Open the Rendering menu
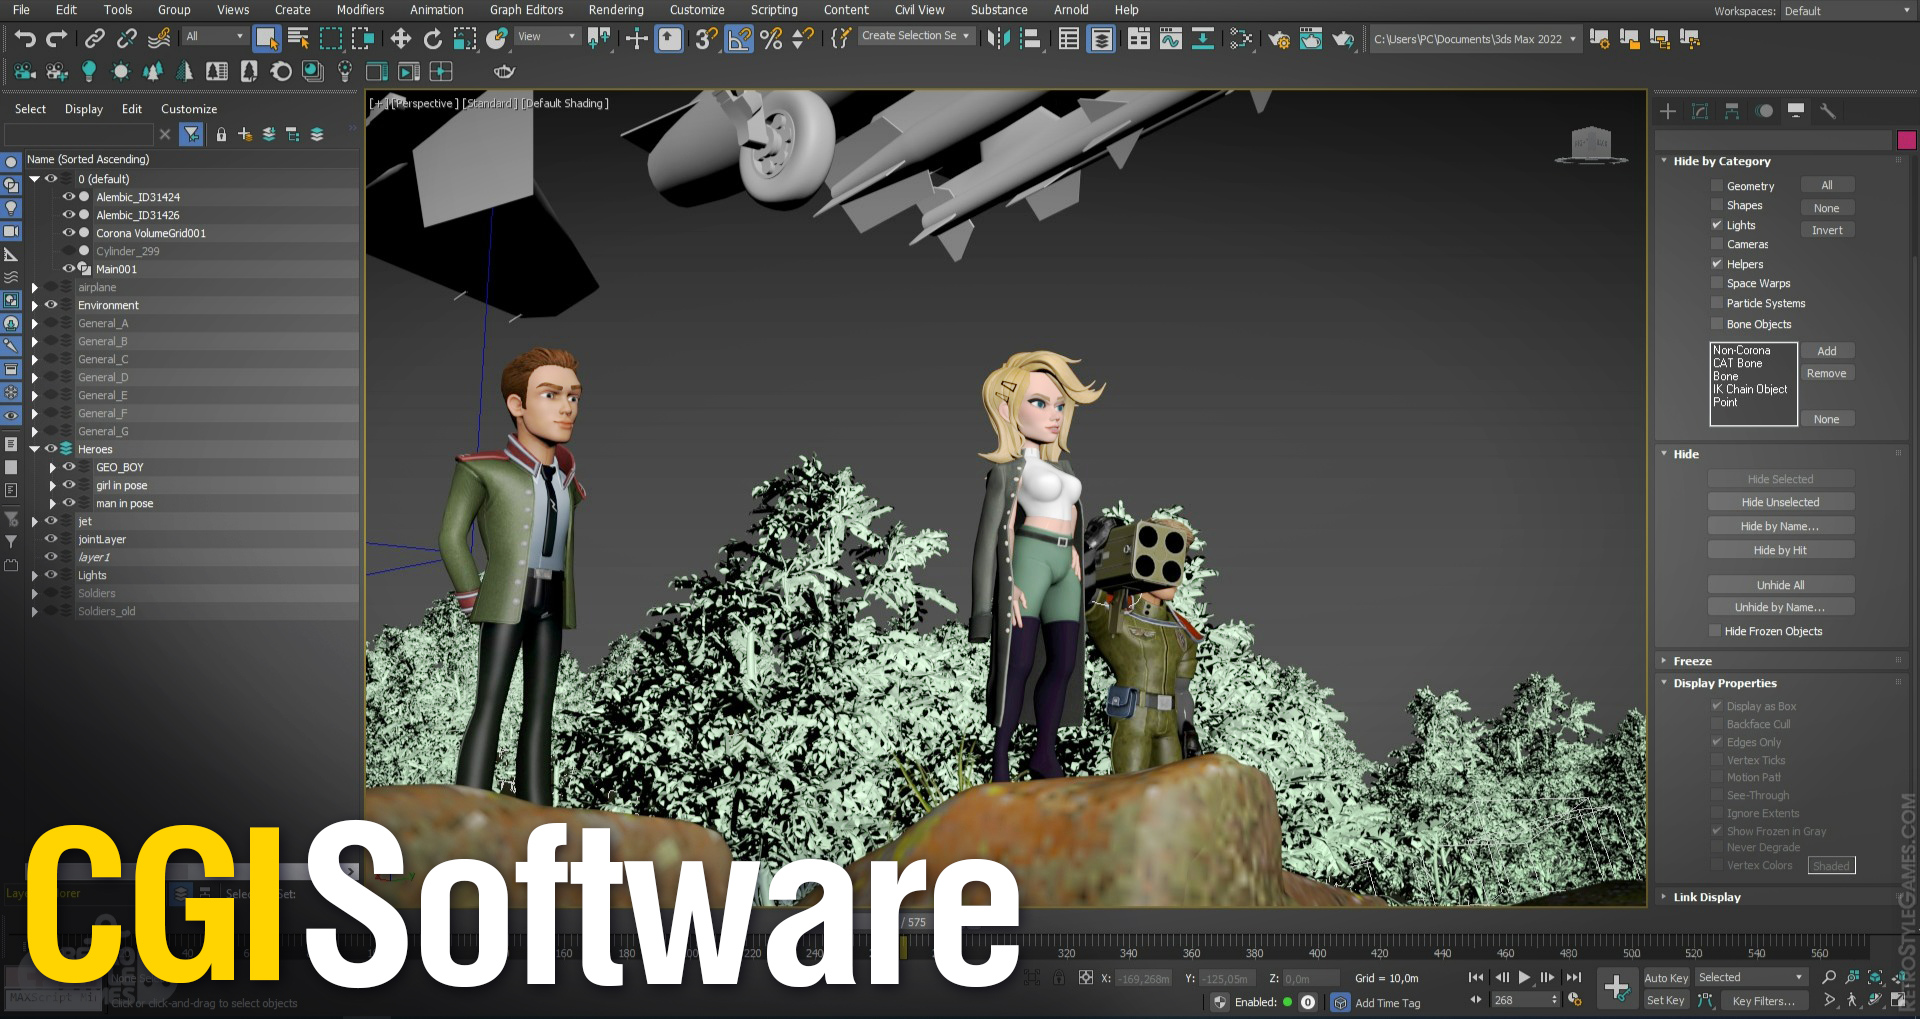The image size is (1920, 1019). coord(616,10)
